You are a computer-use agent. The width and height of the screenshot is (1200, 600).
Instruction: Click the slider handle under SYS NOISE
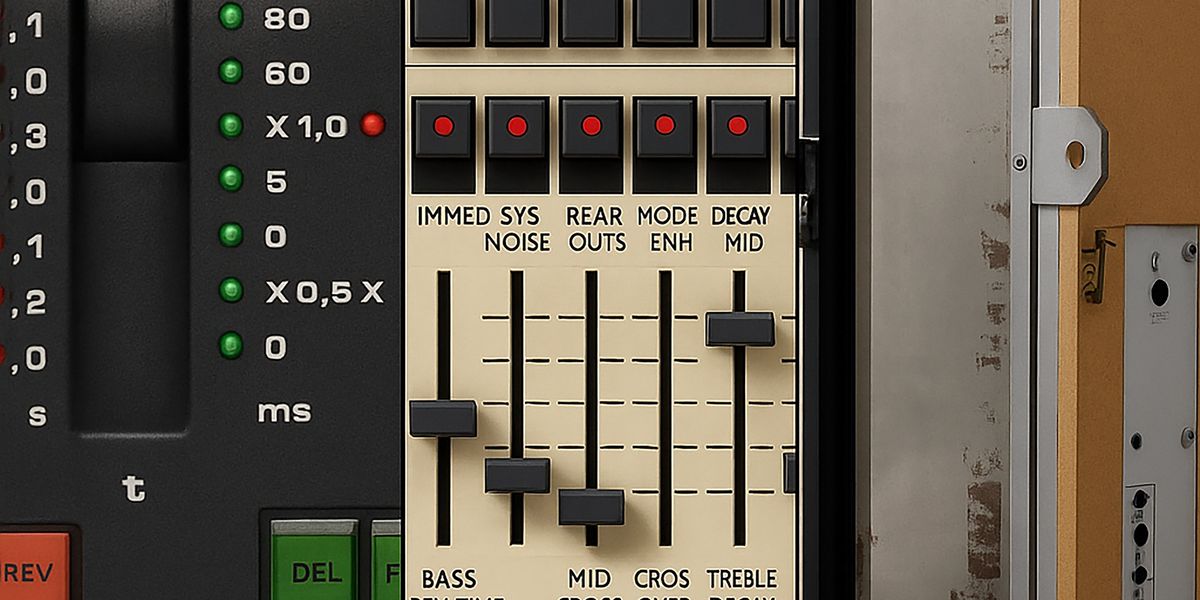coord(517,475)
